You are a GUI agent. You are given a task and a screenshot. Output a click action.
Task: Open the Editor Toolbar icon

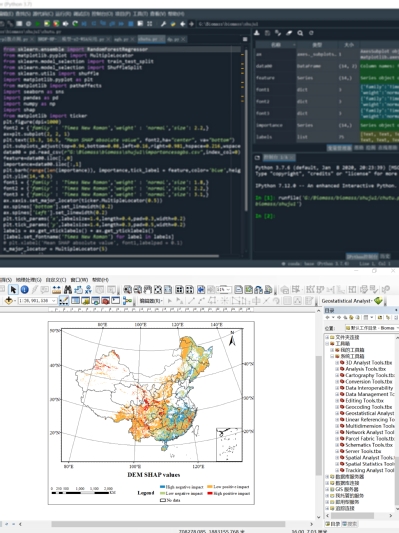pyautogui.click(x=64, y=300)
